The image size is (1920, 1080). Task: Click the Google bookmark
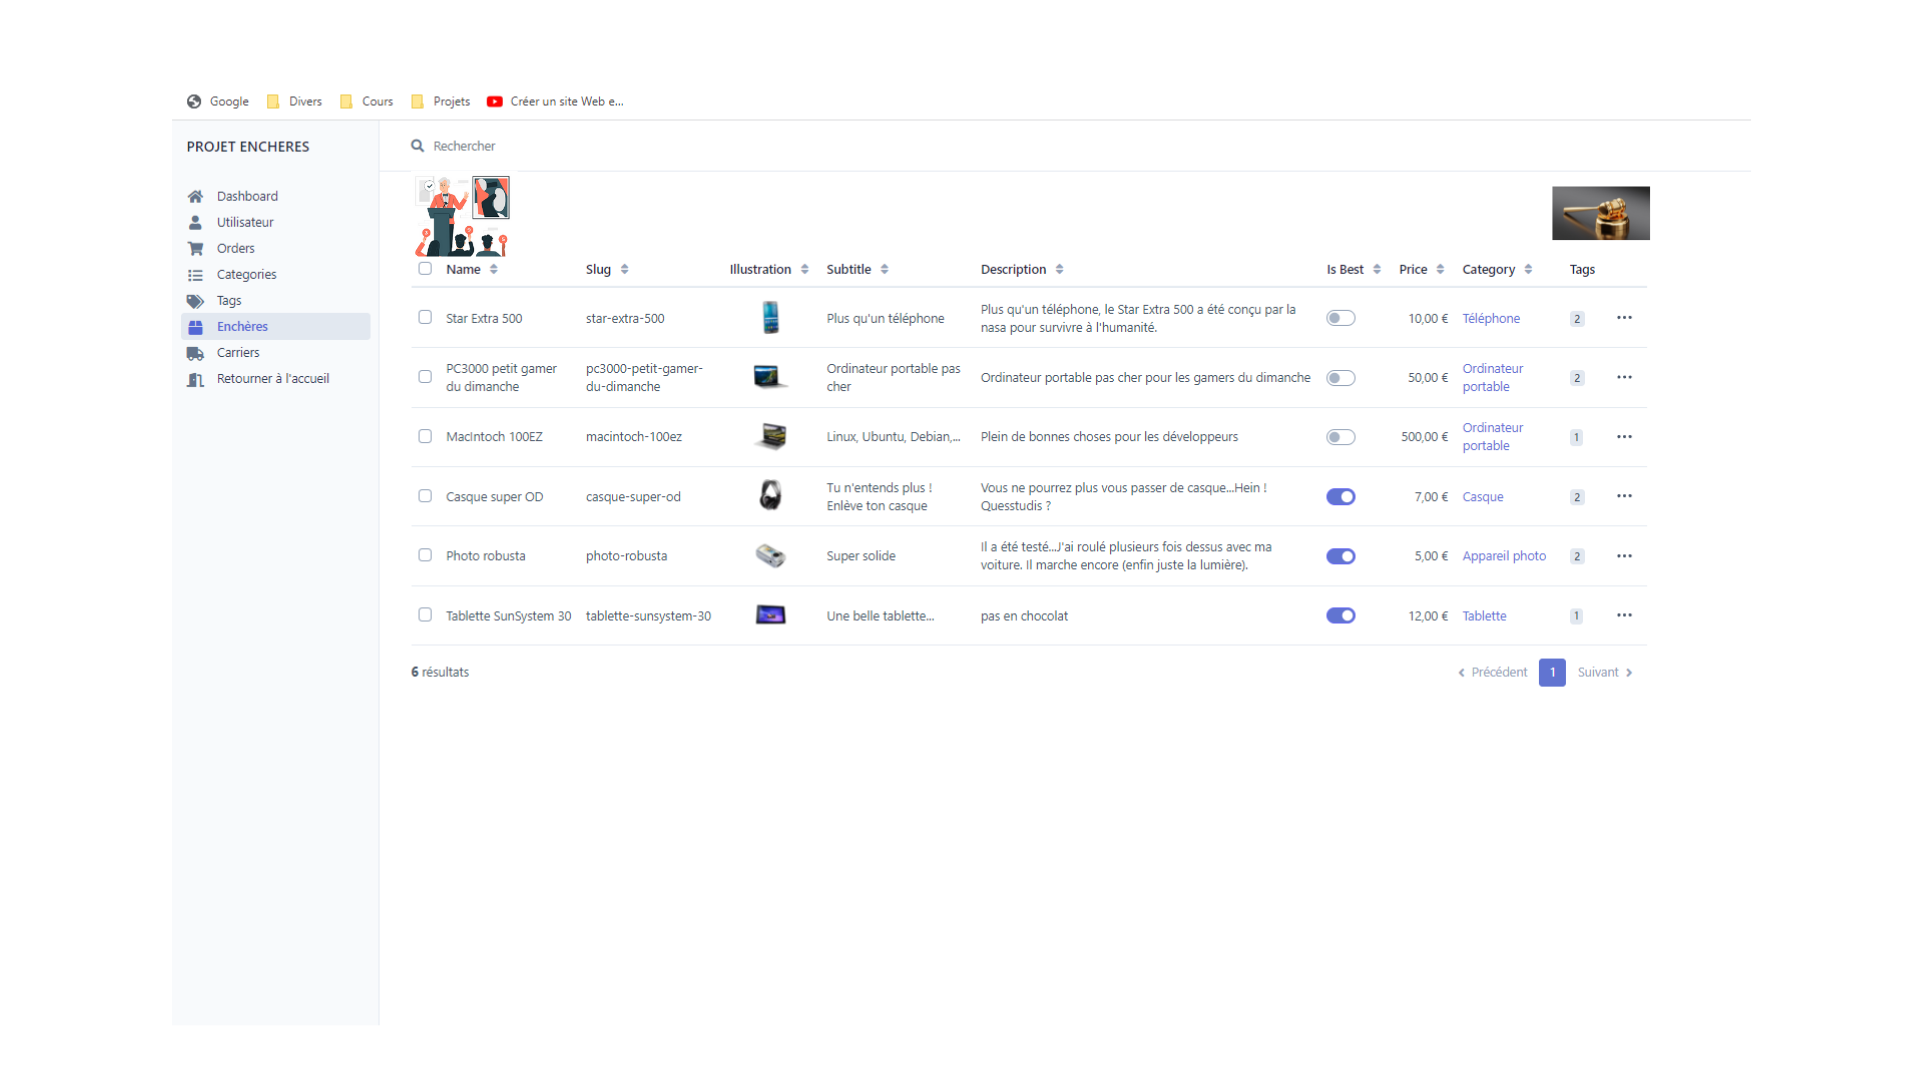click(x=228, y=101)
